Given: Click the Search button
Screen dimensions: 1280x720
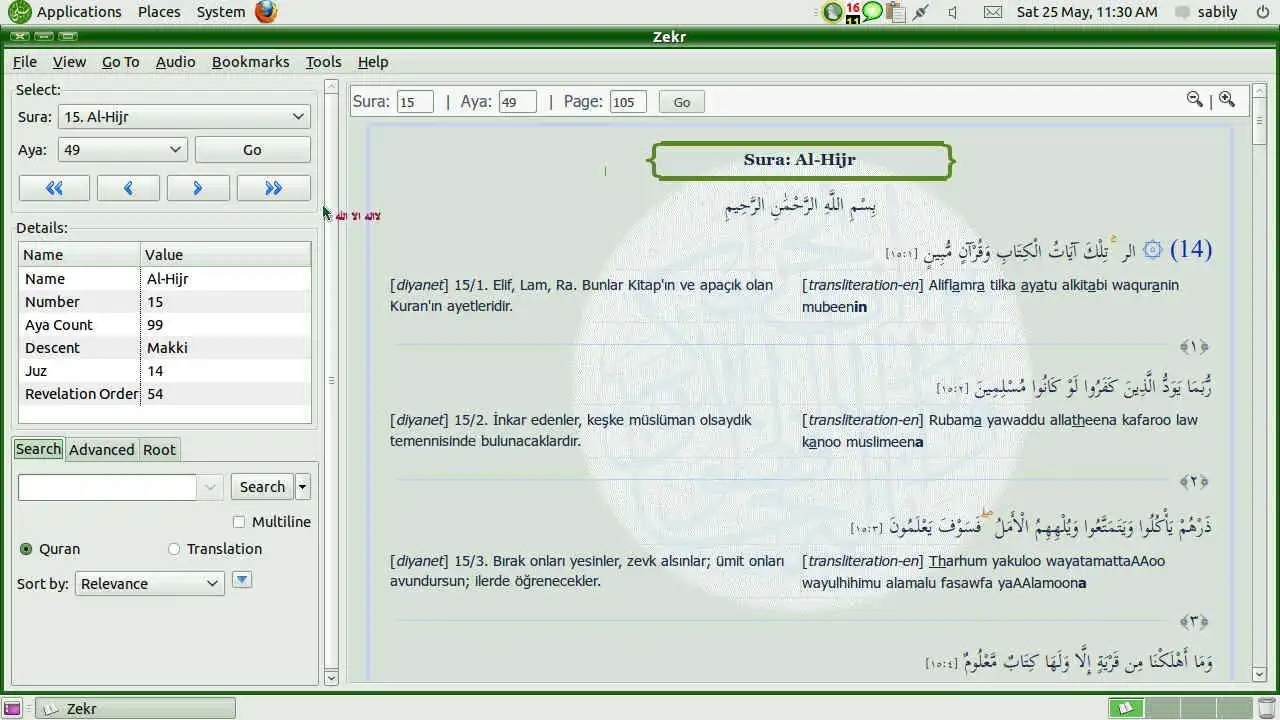Looking at the screenshot, I should [x=262, y=487].
